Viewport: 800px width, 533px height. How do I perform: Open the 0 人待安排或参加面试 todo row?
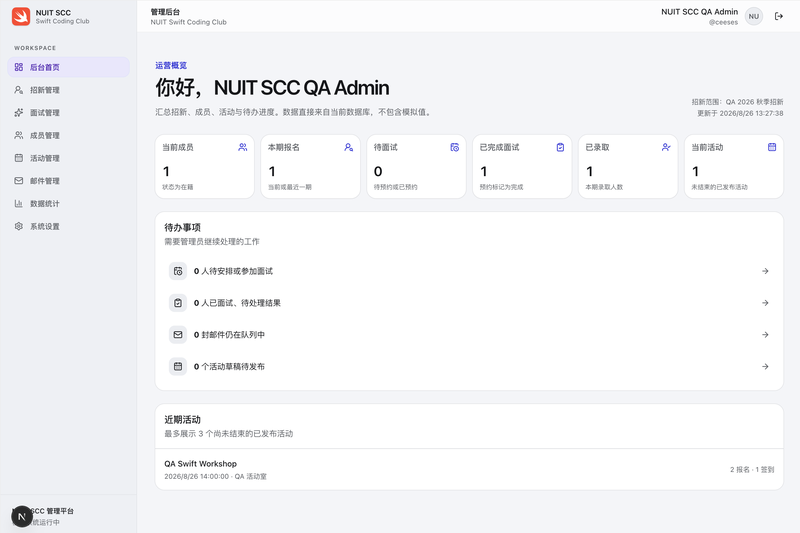pos(469,271)
